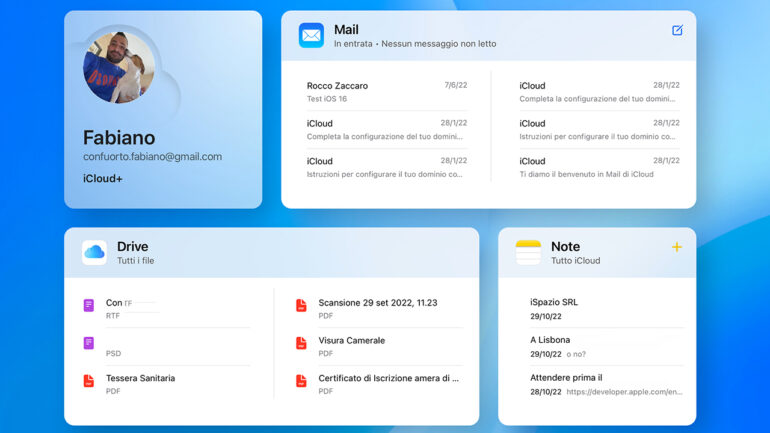Screen dimensions: 770x433
Task: Click the Mail title heading
Action: (x=346, y=30)
